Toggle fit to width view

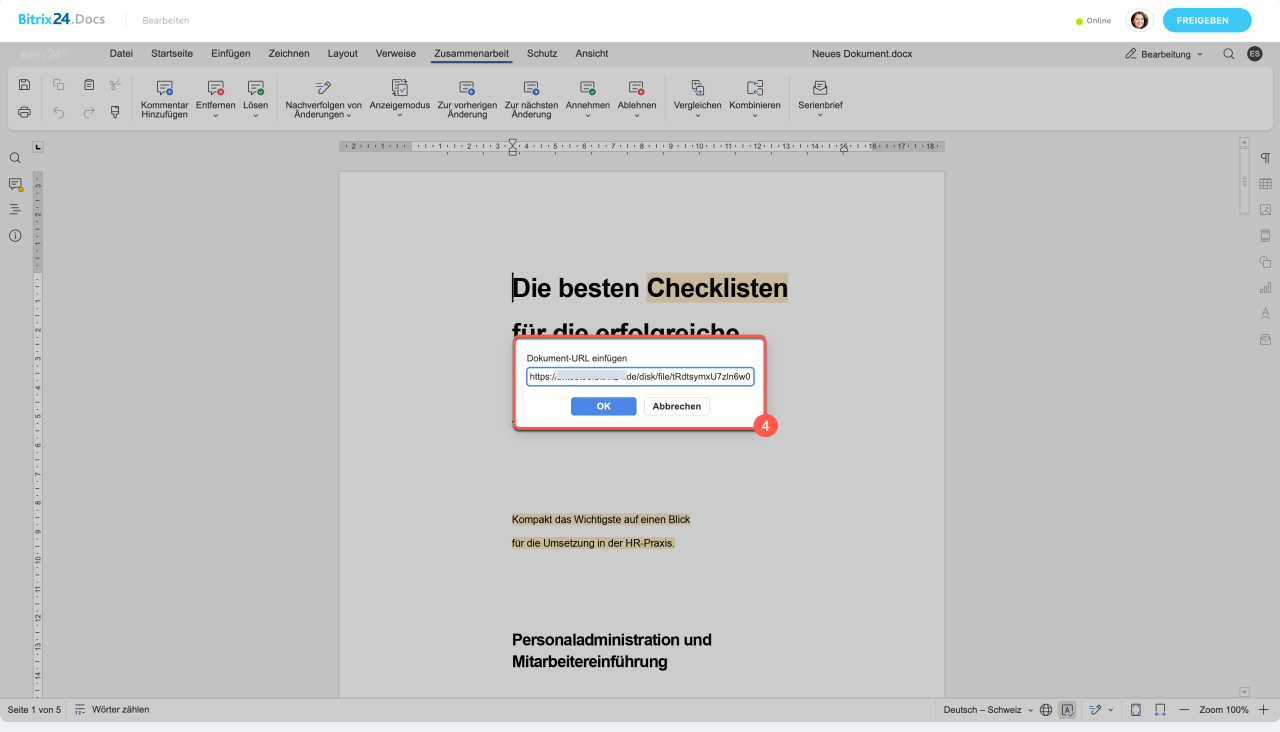click(x=1161, y=710)
